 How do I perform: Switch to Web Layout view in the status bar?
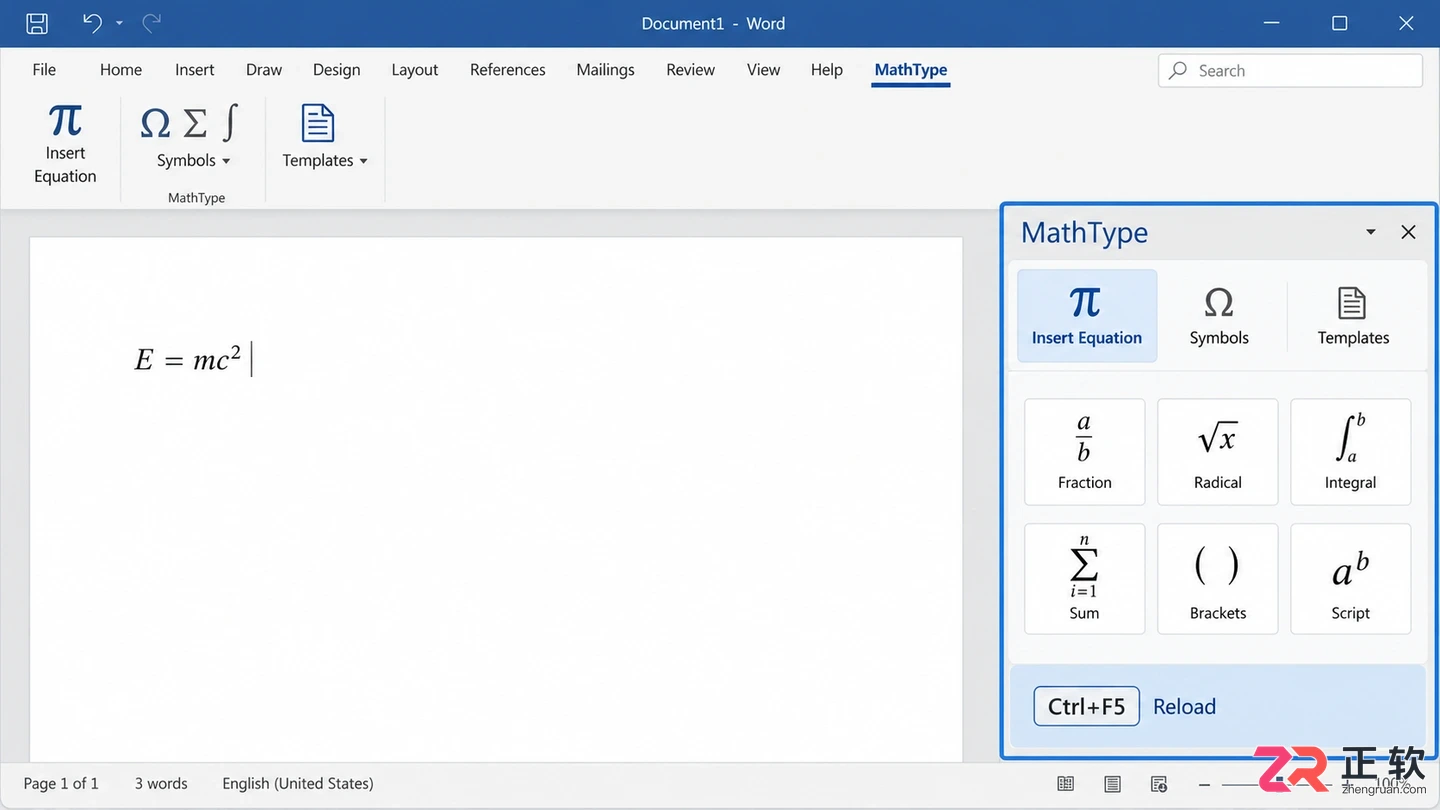(1159, 784)
